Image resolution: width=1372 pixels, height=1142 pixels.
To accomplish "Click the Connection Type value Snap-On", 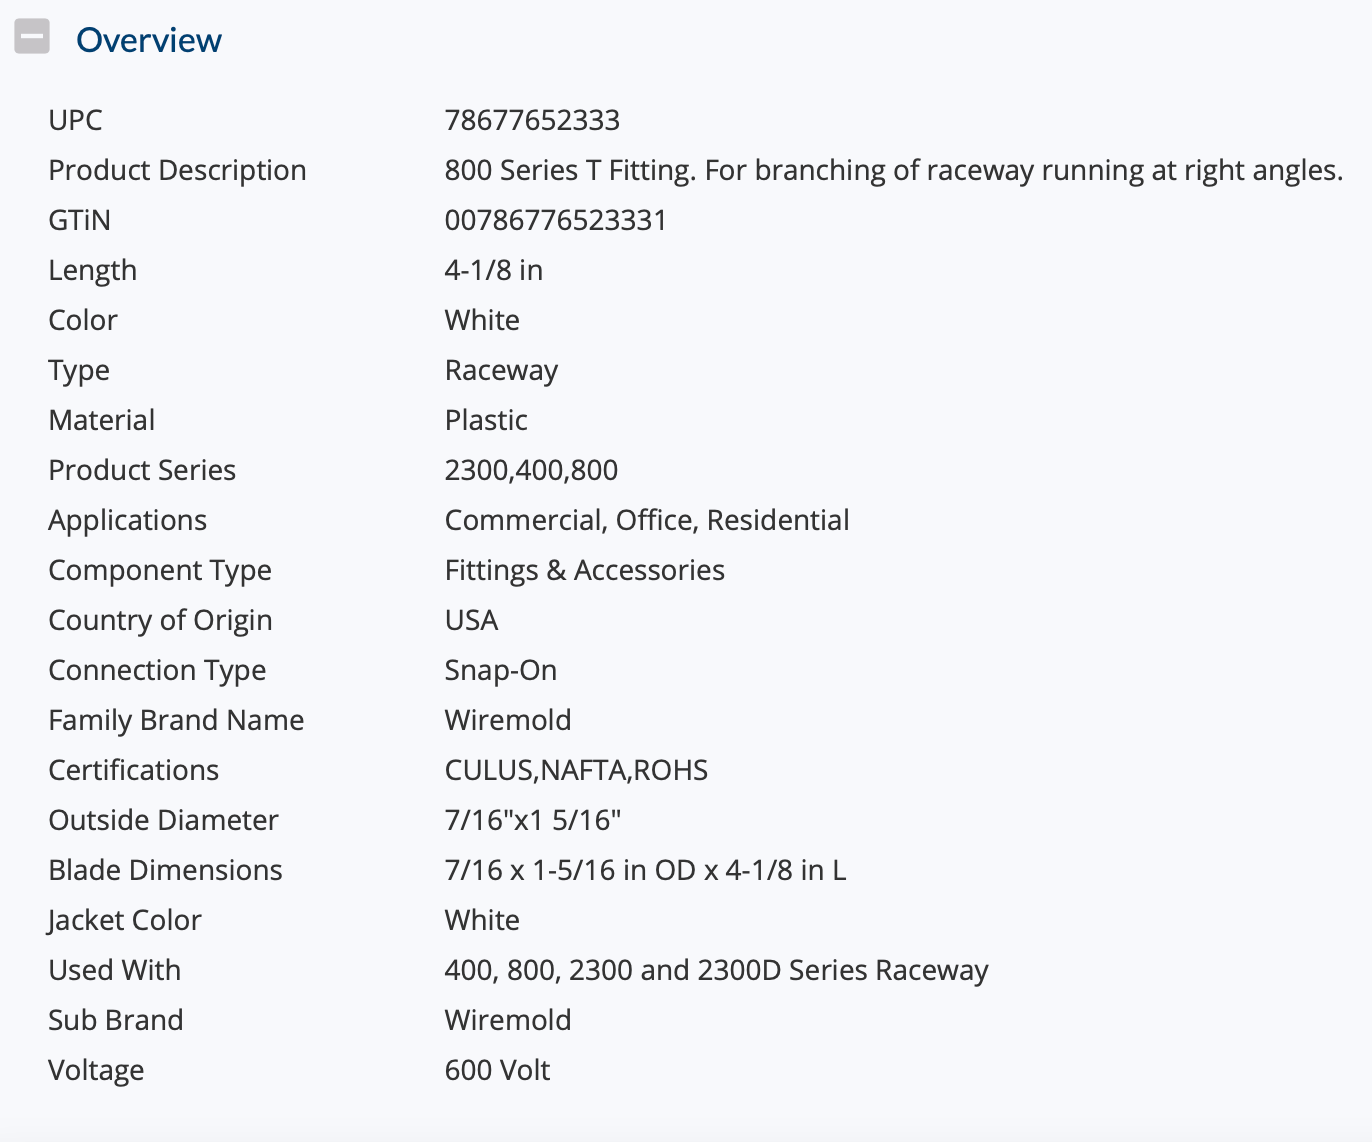I will click(501, 670).
